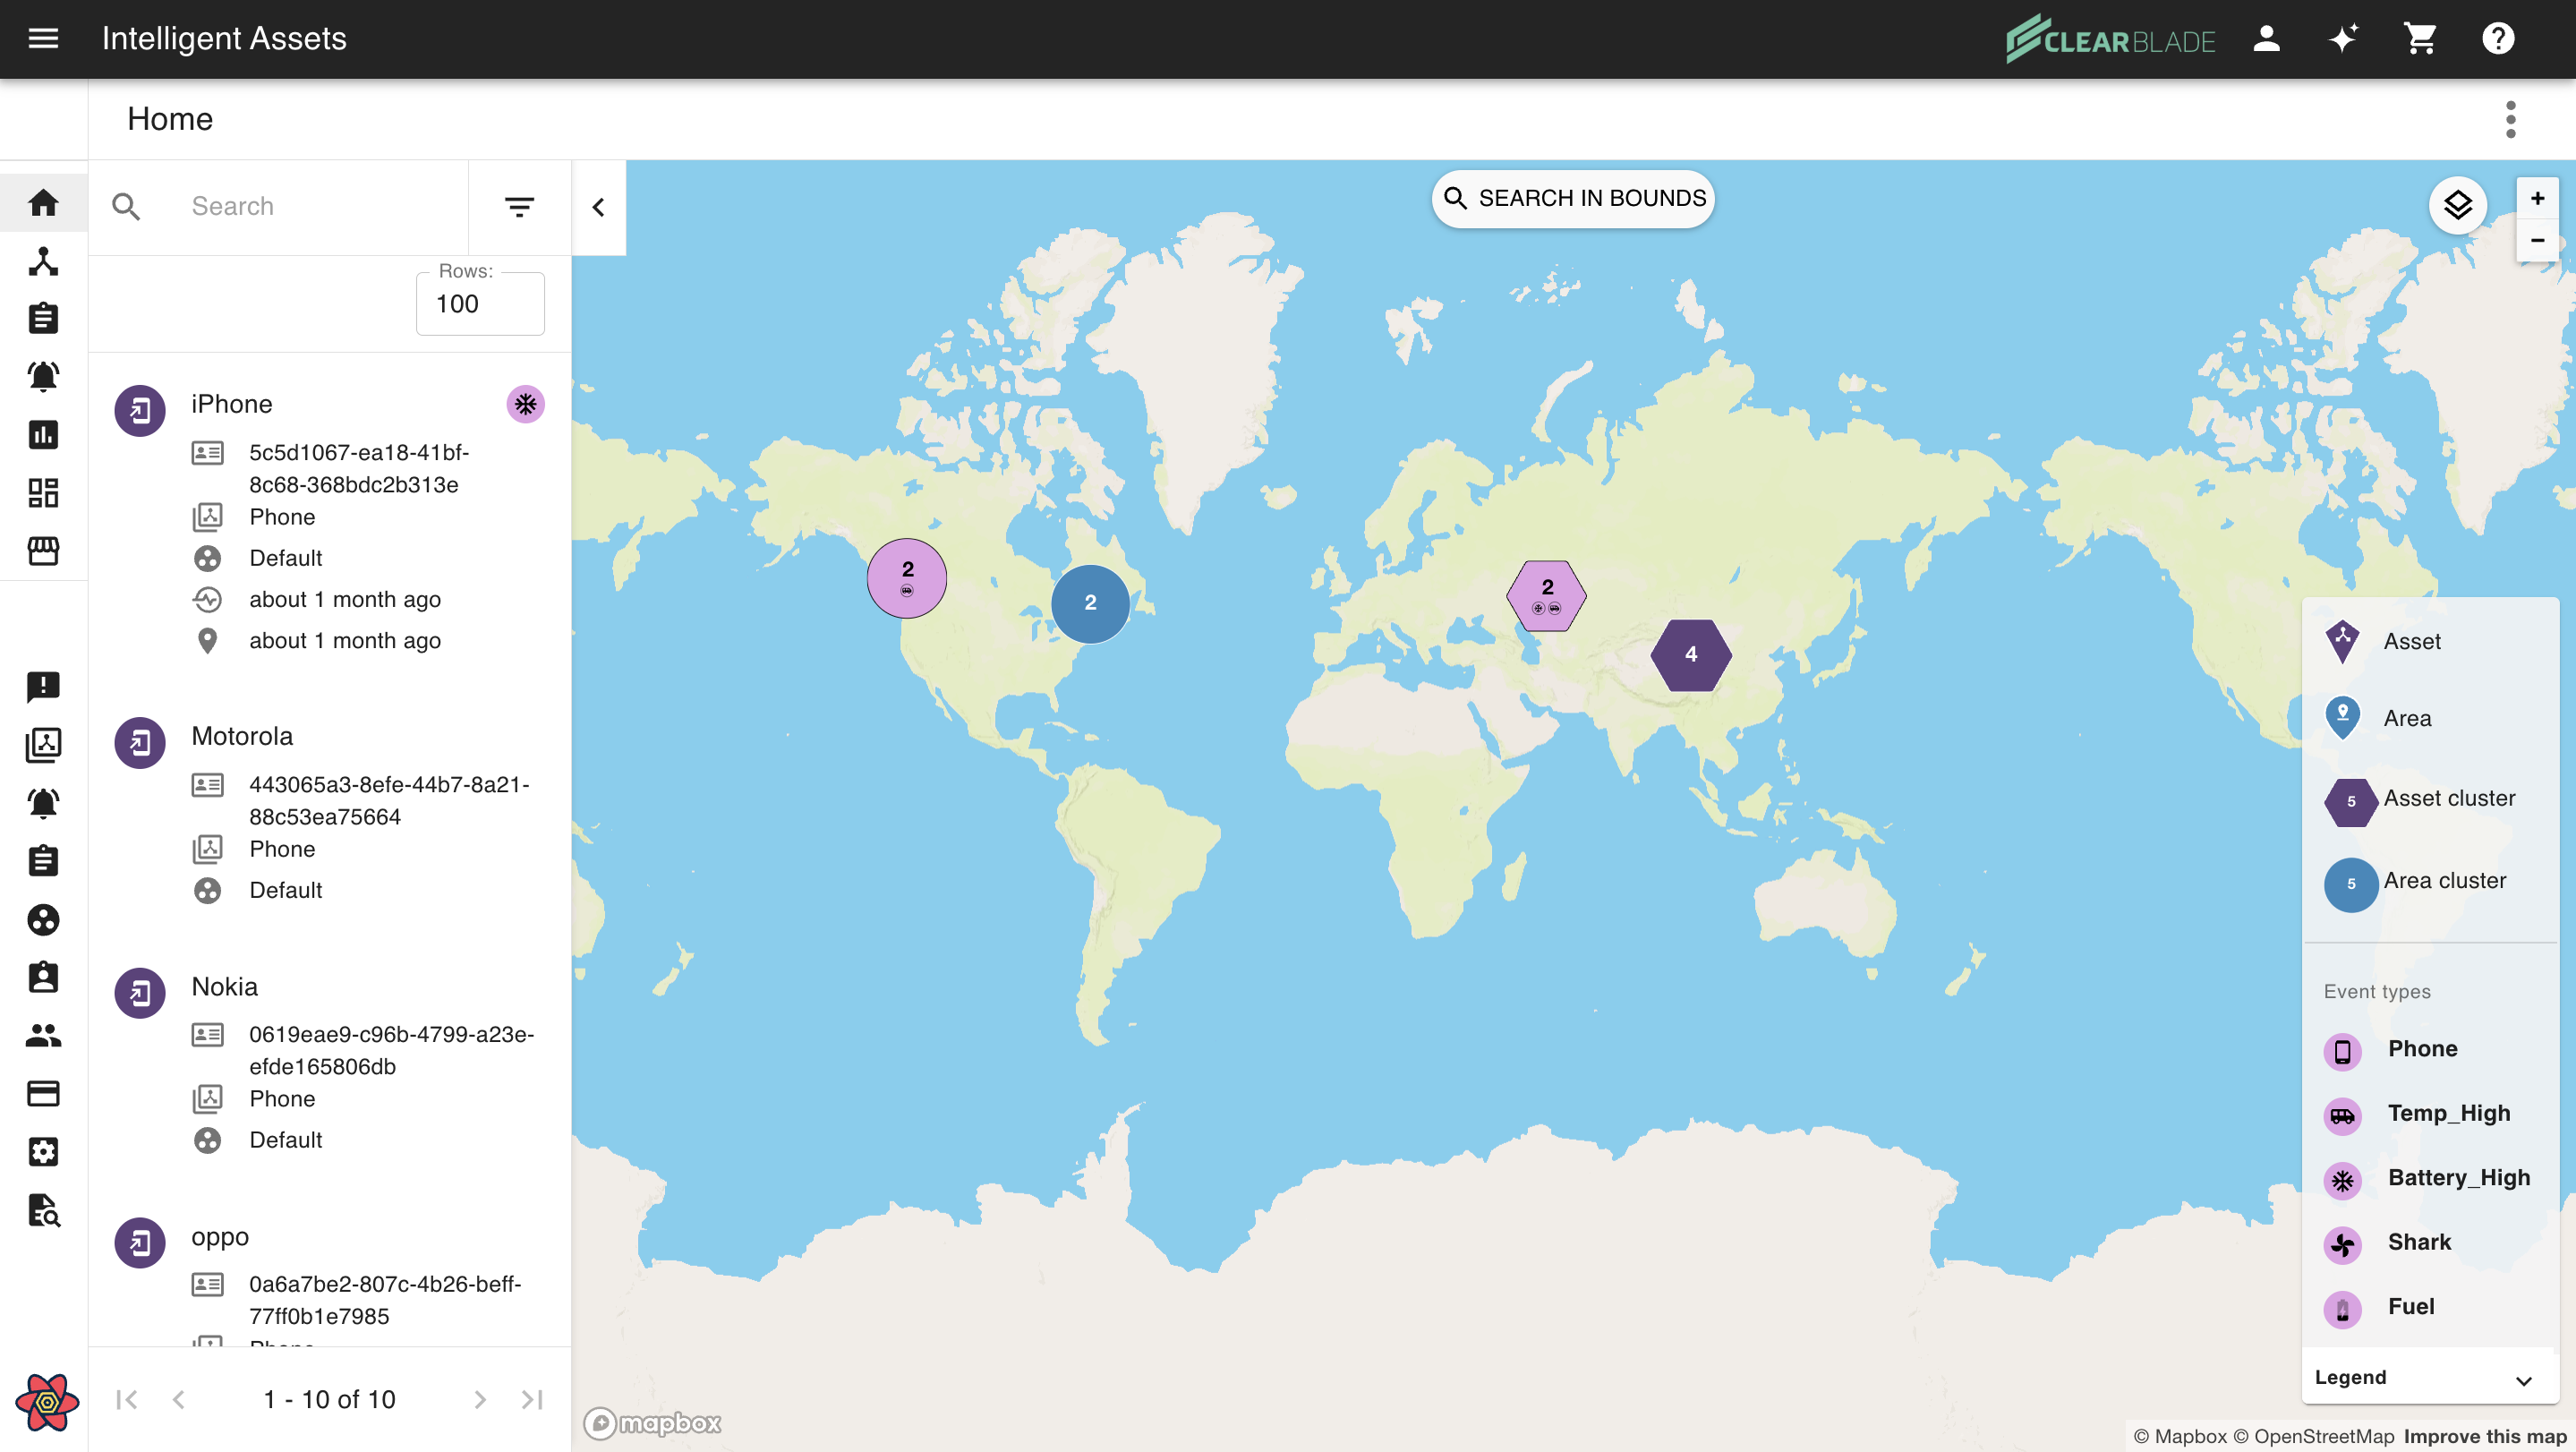The height and width of the screenshot is (1452, 2576).
Task: Click the Home sidebar icon
Action: point(43,203)
